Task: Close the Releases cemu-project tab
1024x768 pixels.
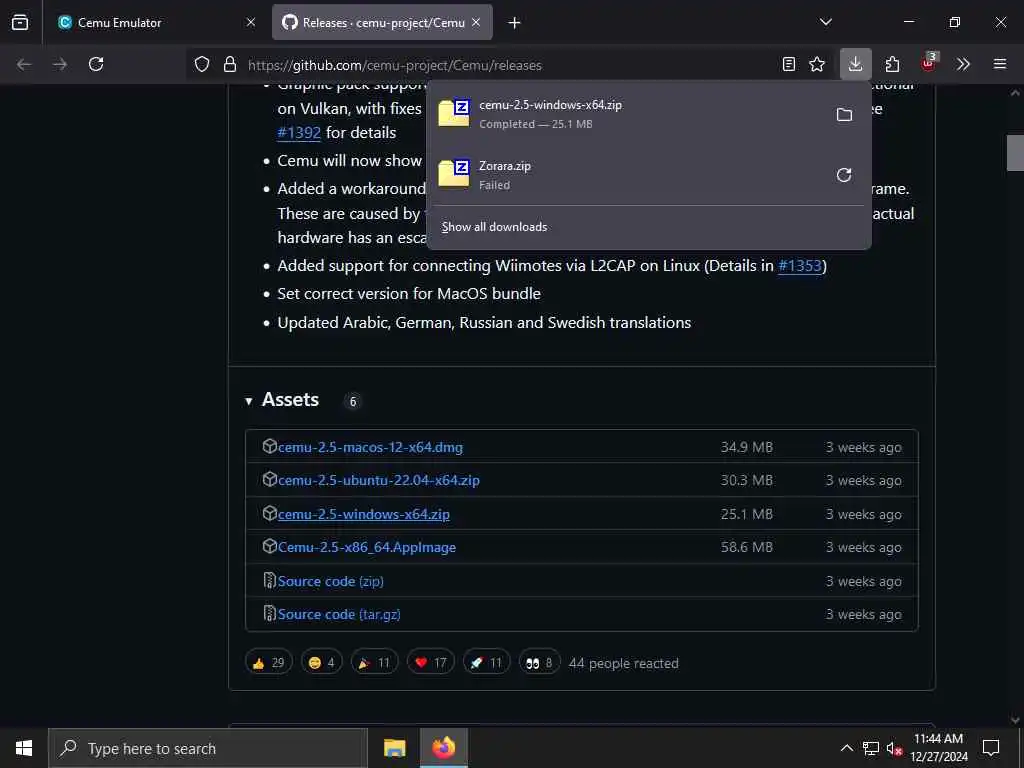Action: 476,22
